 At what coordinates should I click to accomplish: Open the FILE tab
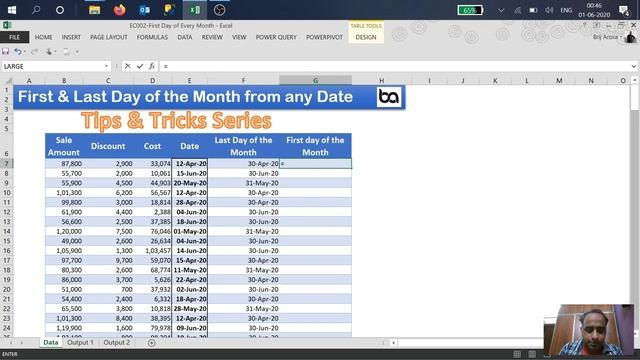coord(14,37)
